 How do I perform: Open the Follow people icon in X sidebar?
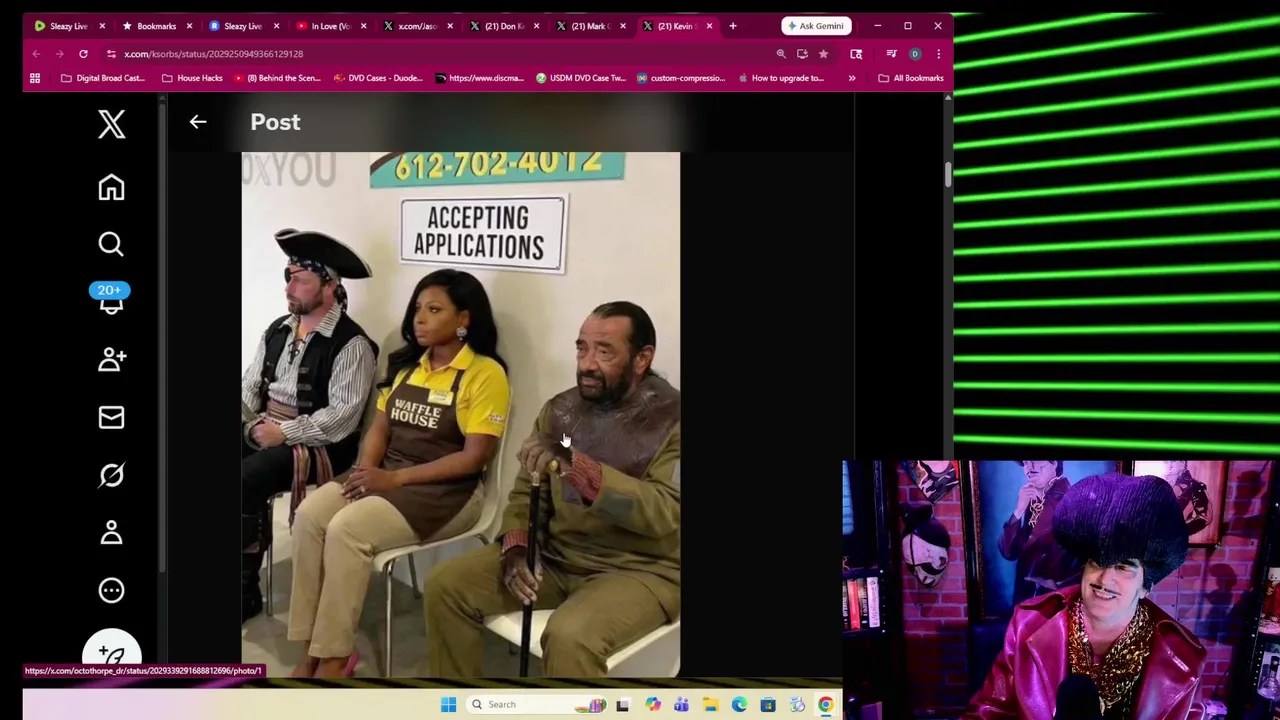(x=111, y=359)
